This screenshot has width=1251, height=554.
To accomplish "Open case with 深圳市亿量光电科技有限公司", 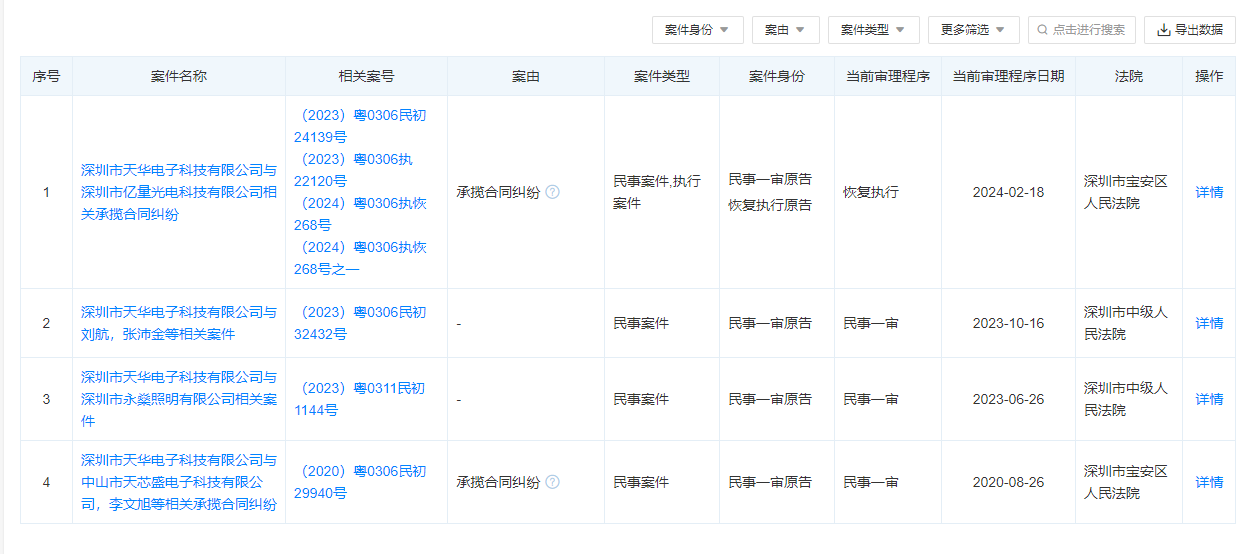I will pos(178,192).
